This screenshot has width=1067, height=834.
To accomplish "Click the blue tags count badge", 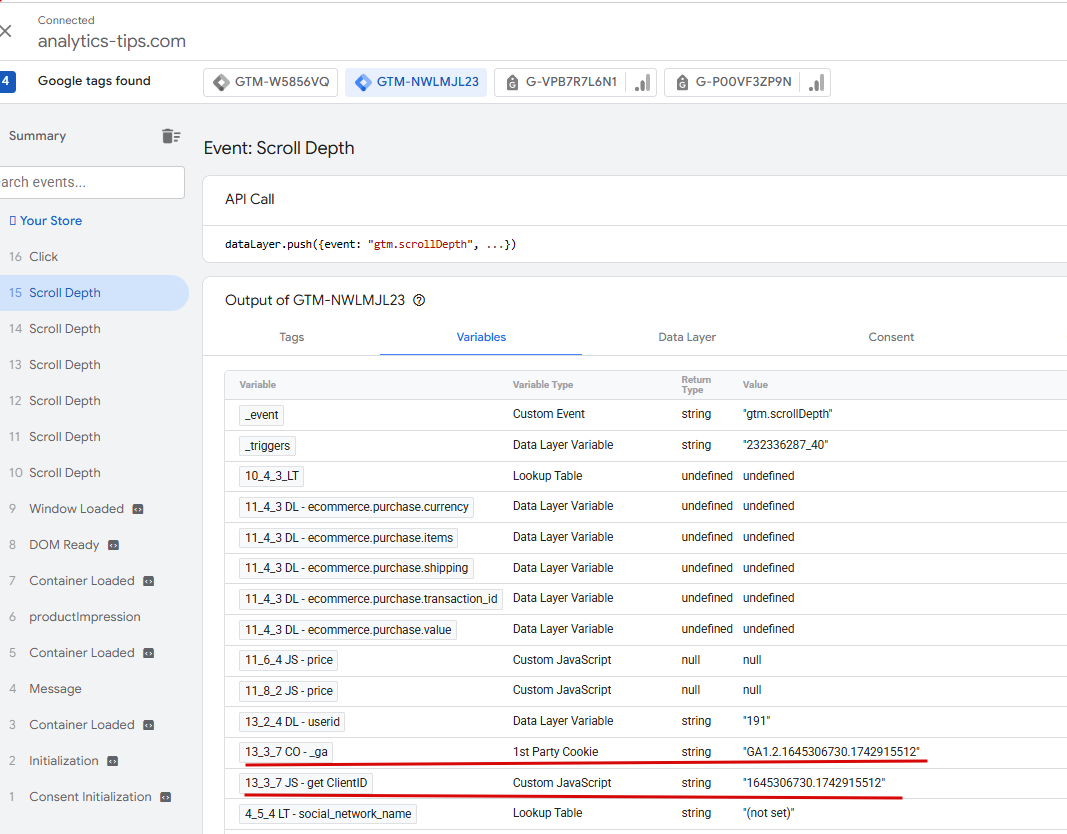I will coord(7,82).
